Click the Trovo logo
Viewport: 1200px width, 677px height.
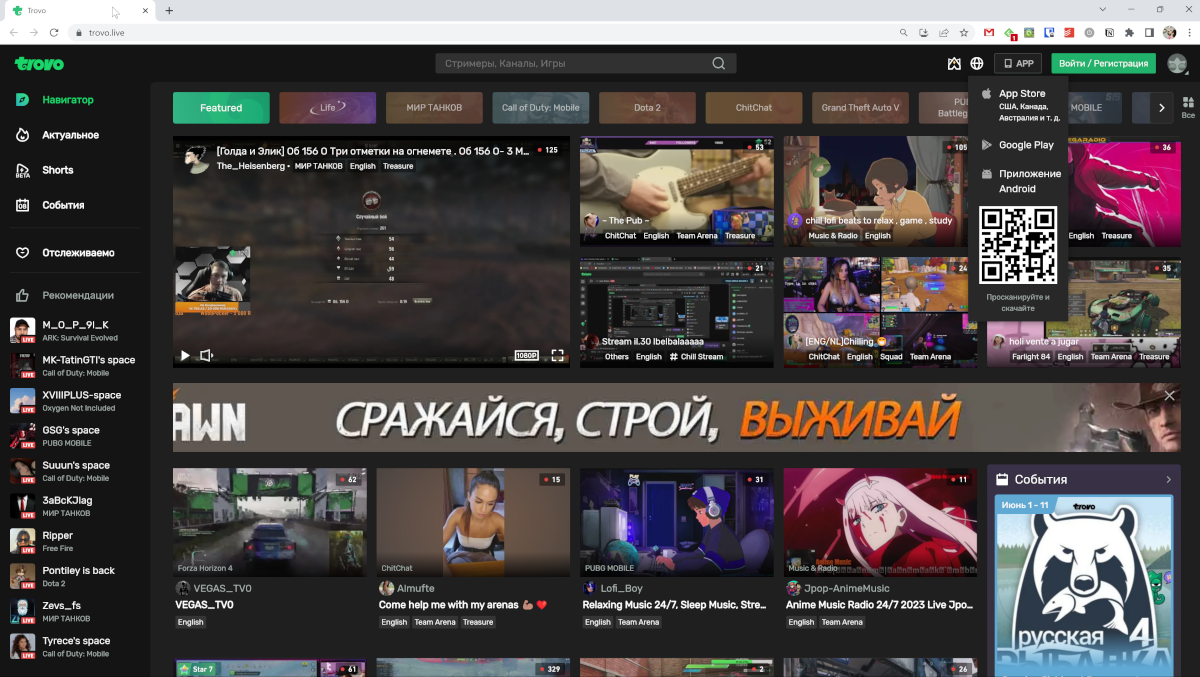pyautogui.click(x=39, y=64)
